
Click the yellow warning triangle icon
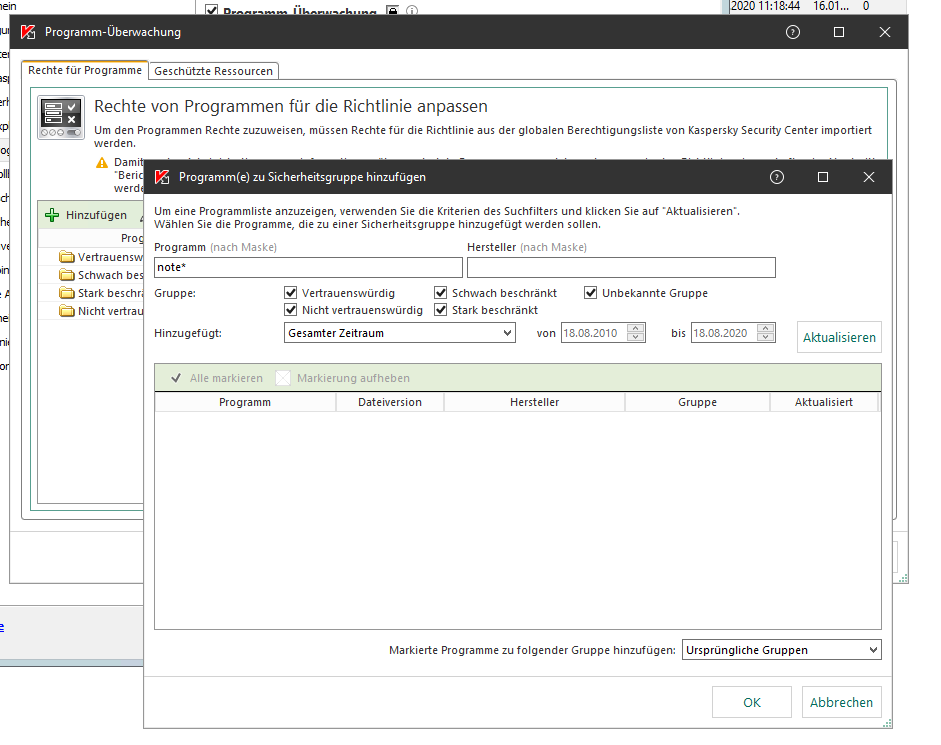[x=102, y=162]
